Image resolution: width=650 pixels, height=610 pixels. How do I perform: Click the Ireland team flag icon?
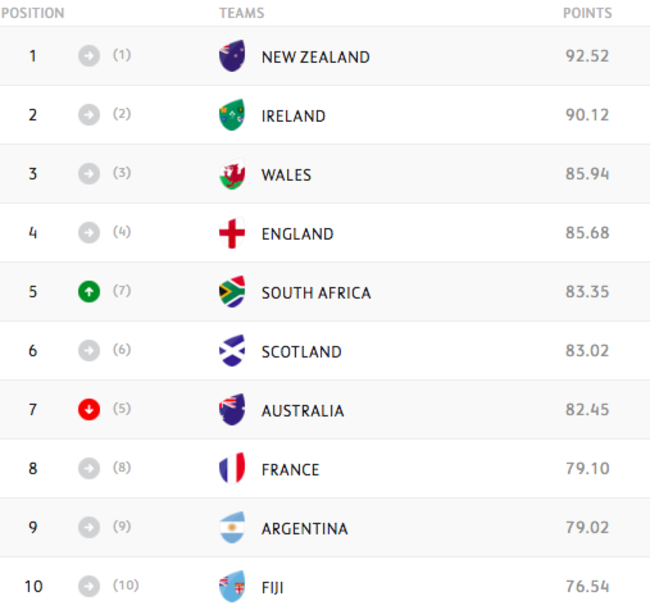[232, 115]
